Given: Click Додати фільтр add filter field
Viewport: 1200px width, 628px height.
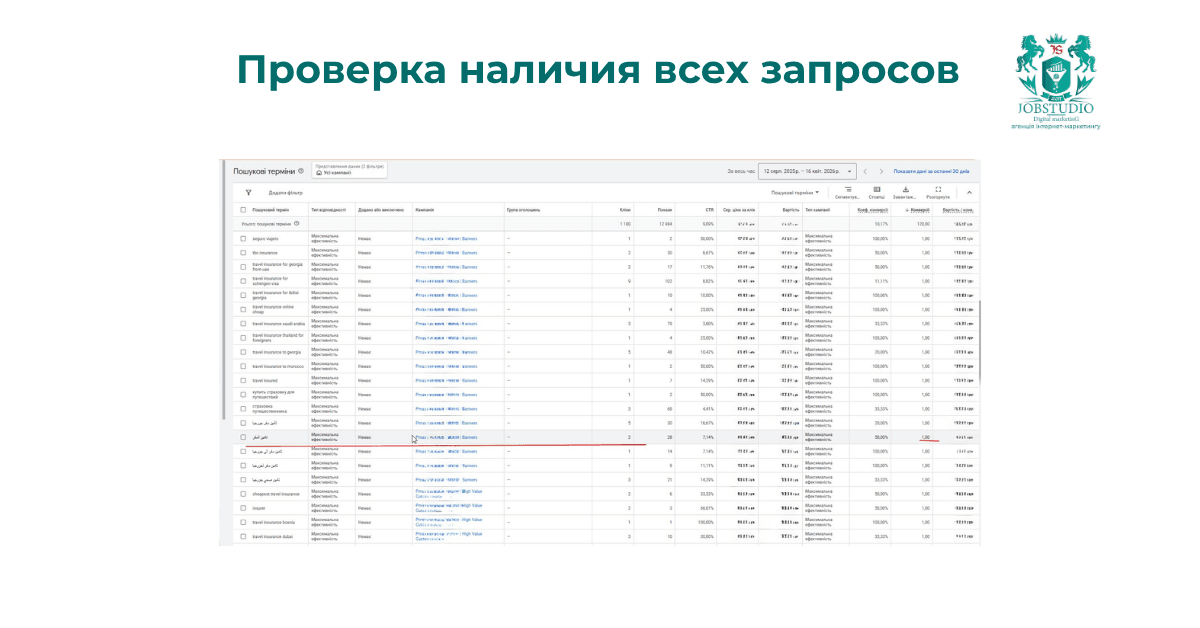Looking at the screenshot, I should click(x=285, y=192).
